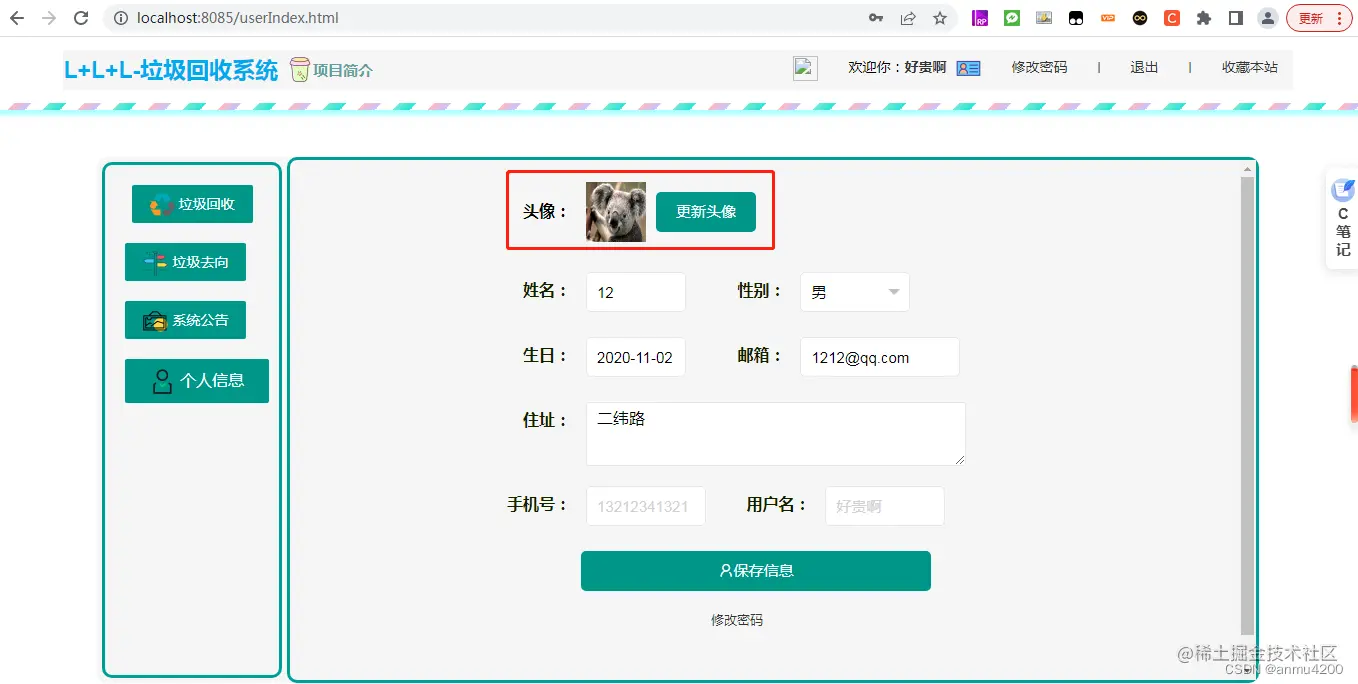
Task: Click the form panel vertical scrollbar
Action: point(1247,405)
